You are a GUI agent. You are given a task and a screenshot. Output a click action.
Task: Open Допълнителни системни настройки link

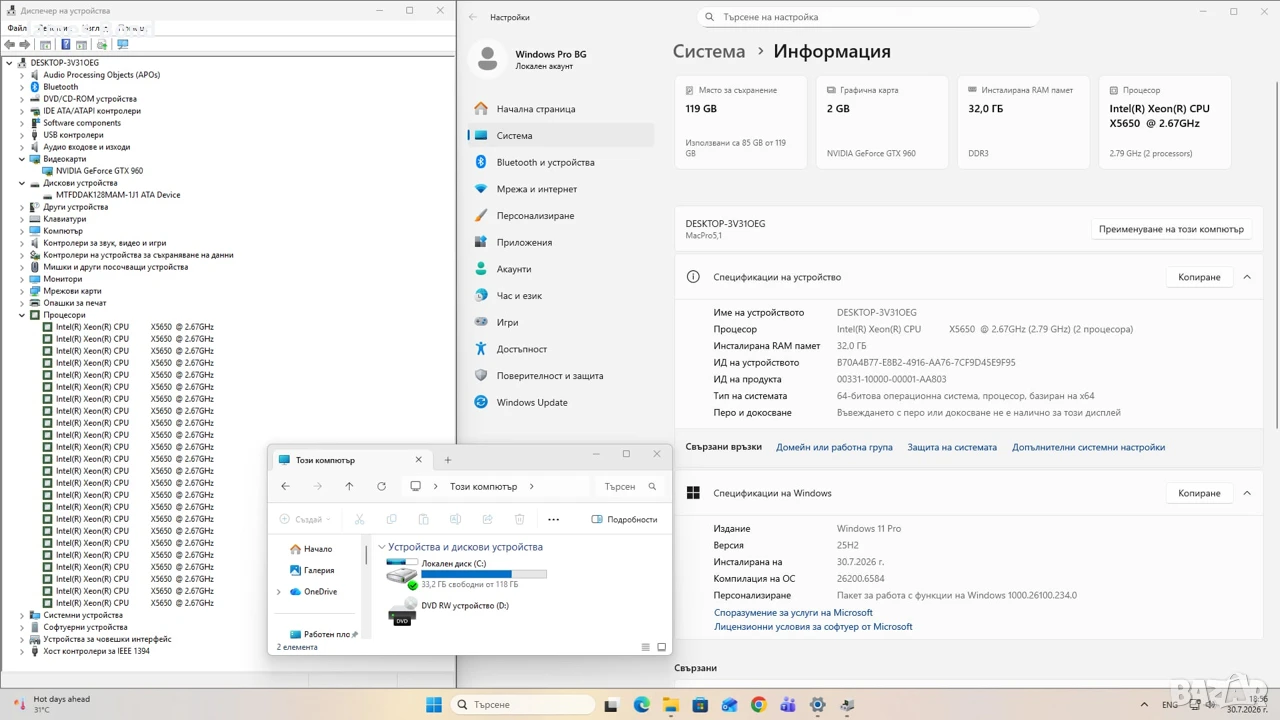[1088, 447]
